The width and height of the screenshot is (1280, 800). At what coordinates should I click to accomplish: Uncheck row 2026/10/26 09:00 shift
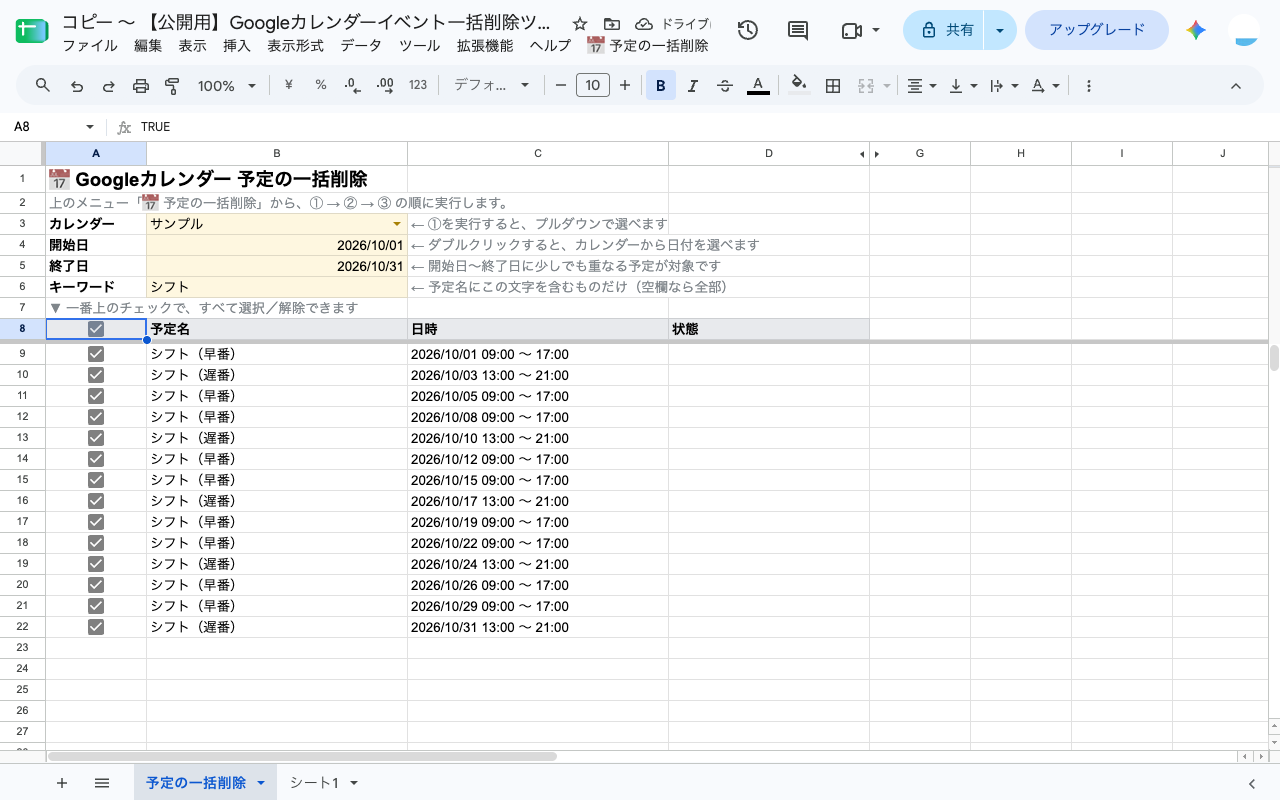pos(96,585)
